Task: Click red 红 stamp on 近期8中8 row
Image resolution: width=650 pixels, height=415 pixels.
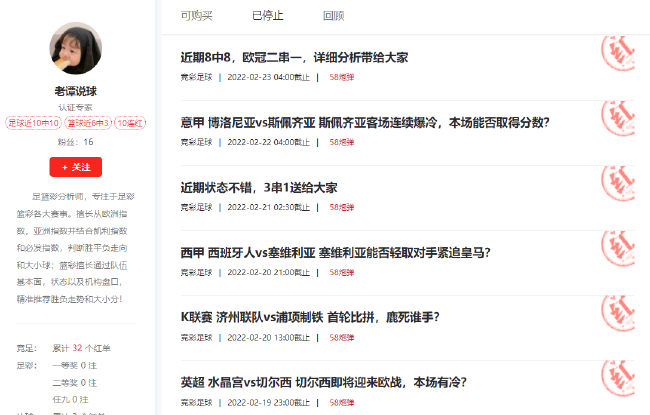Action: 618,53
